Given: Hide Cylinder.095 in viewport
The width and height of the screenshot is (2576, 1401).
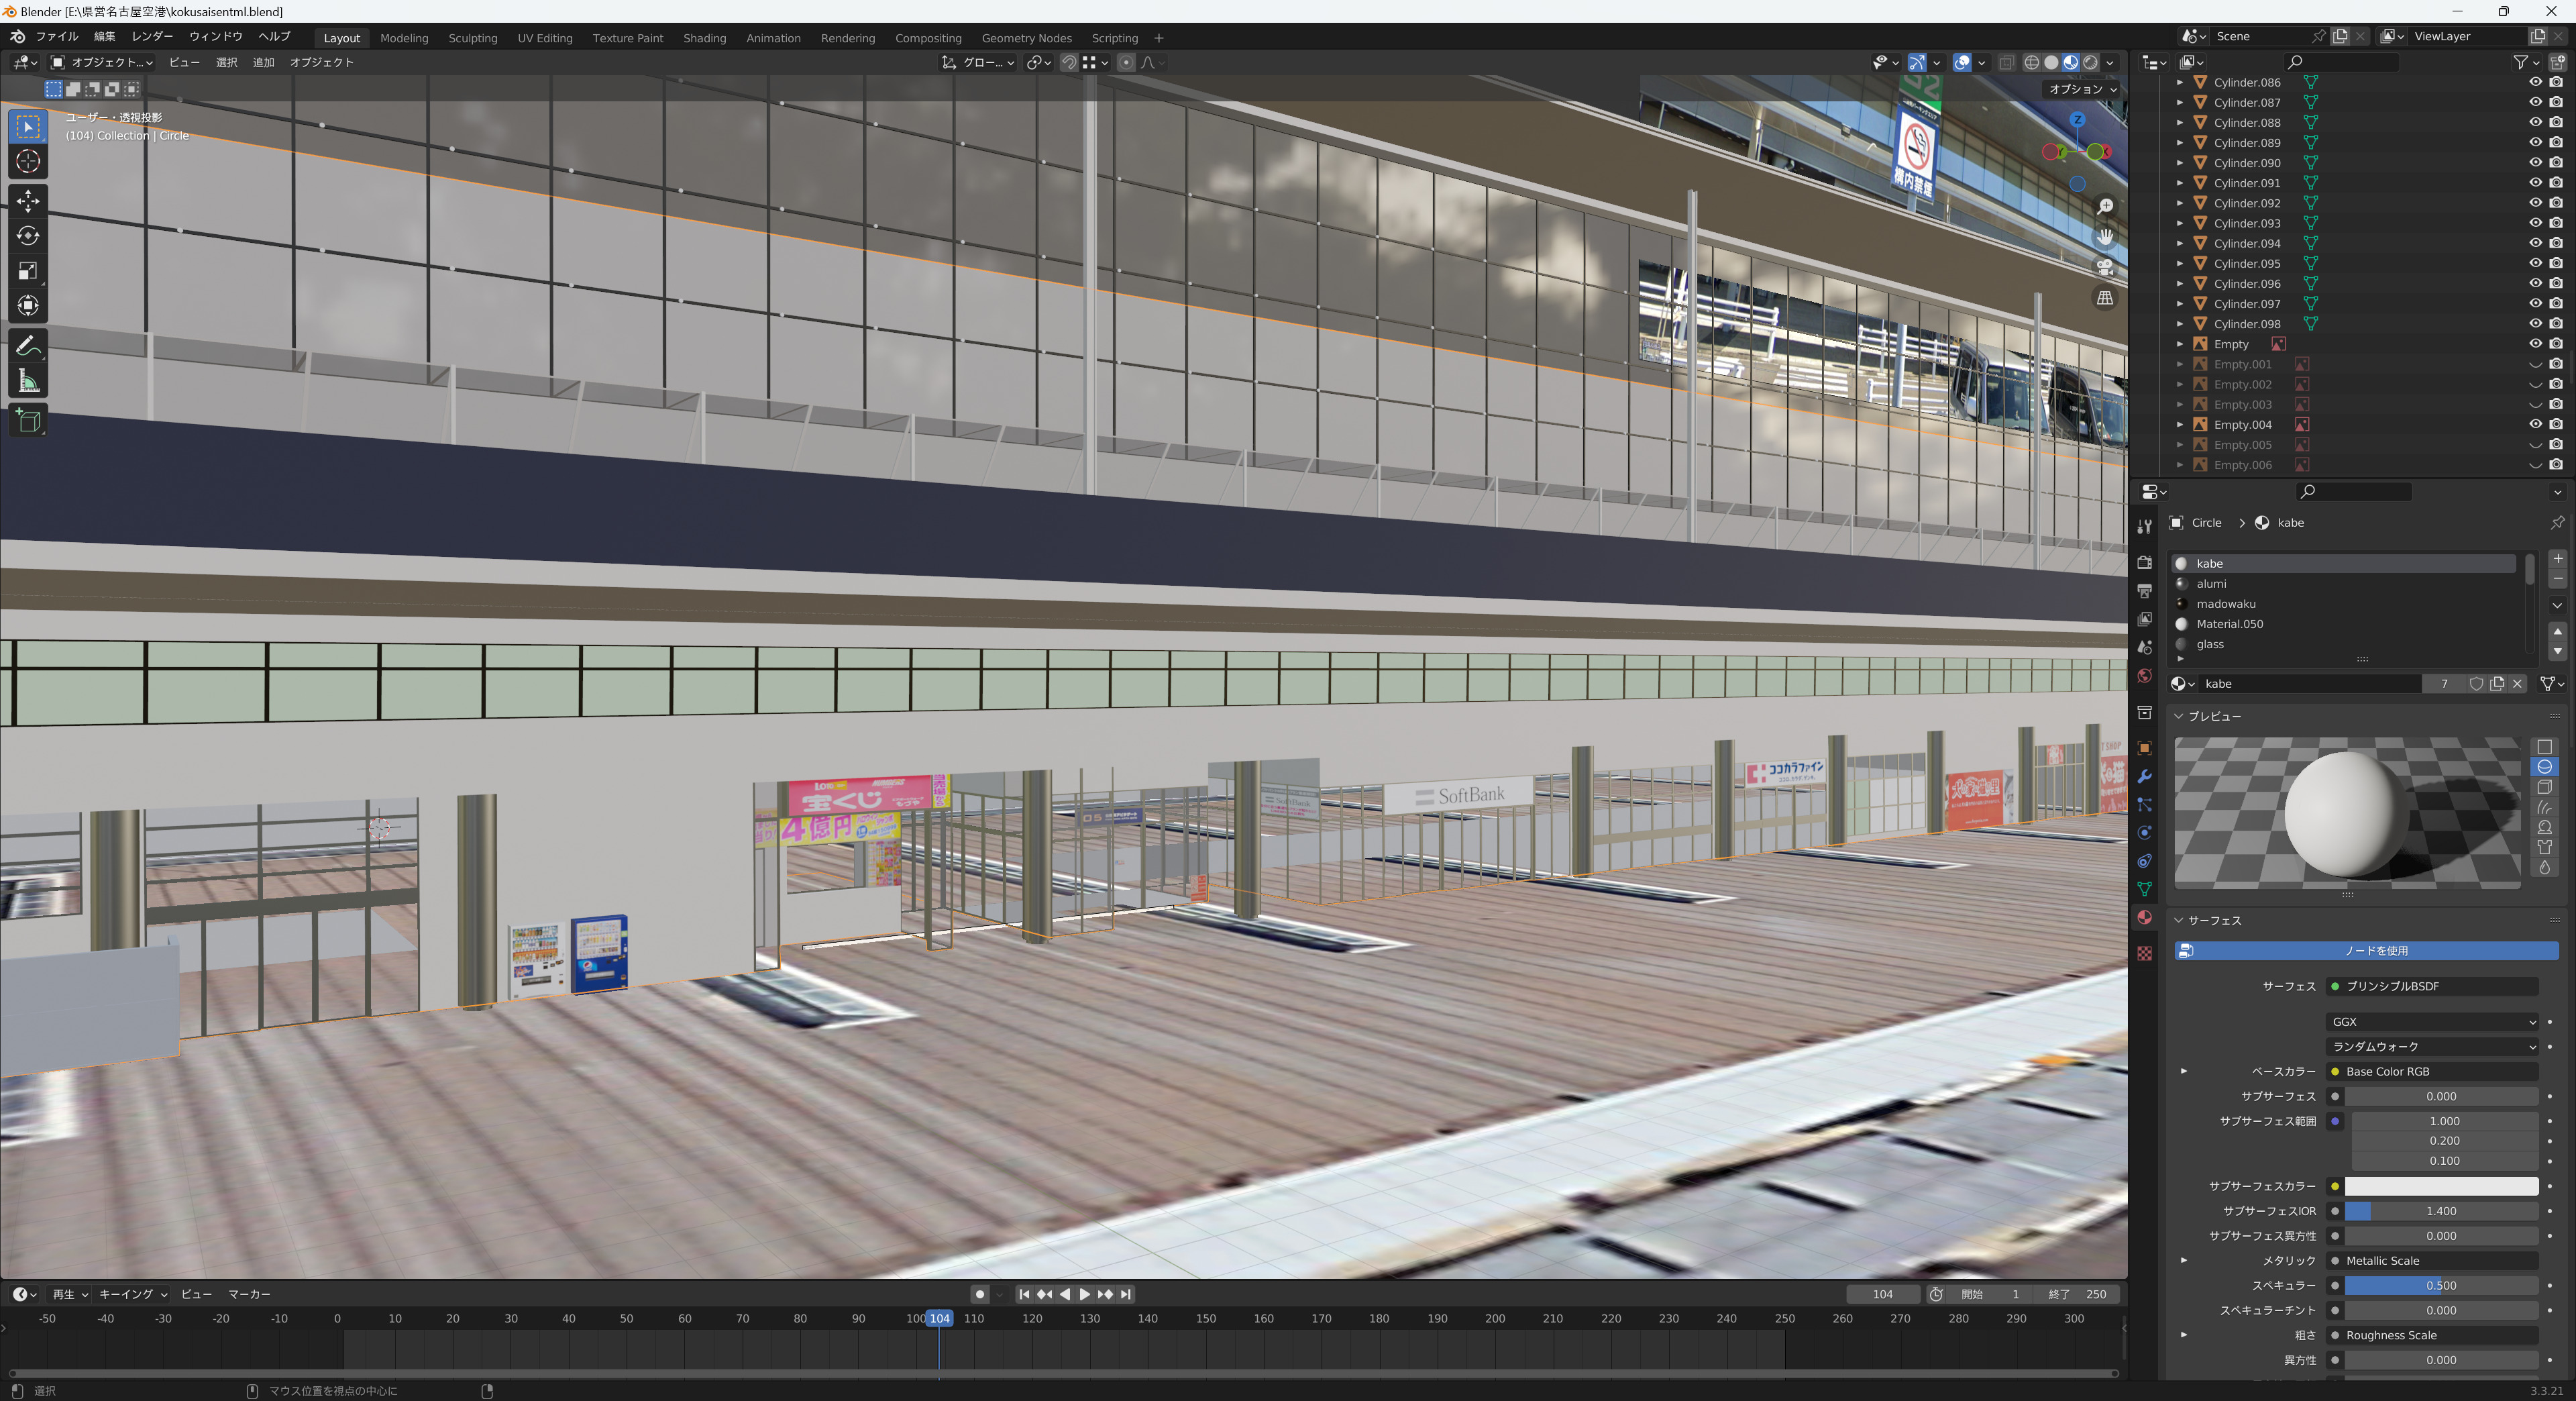Looking at the screenshot, I should [x=2535, y=264].
